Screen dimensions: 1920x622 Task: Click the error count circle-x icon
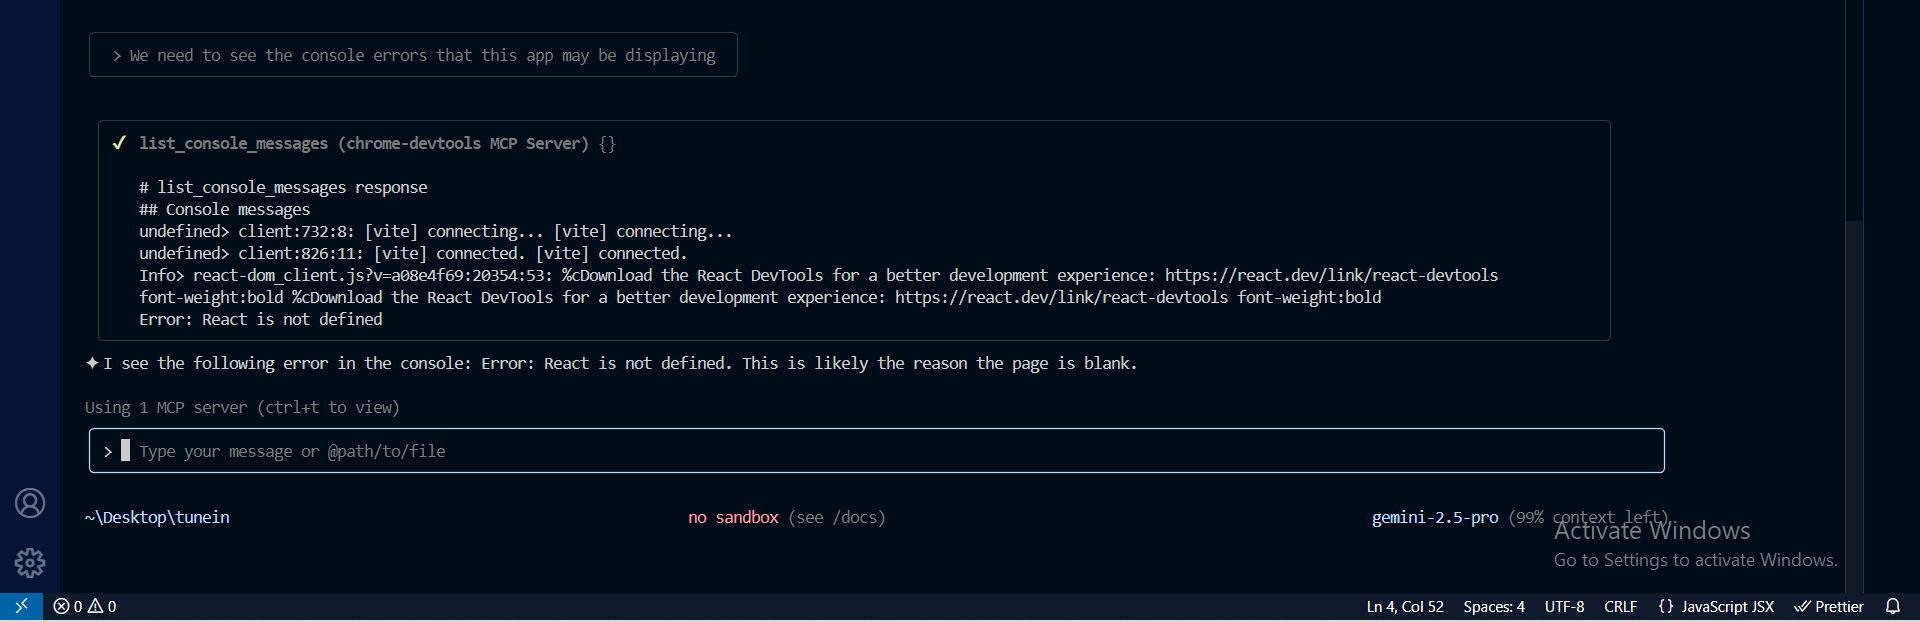coord(61,607)
